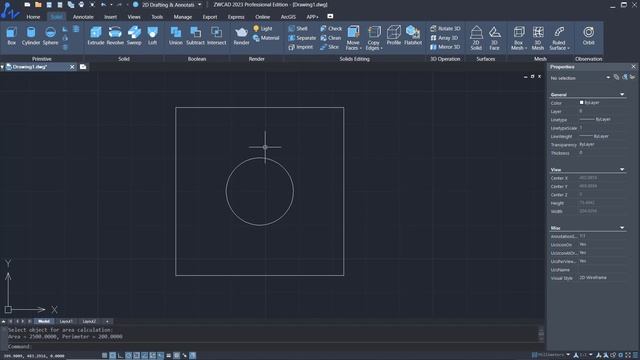Viewport: 640px width, 360px height.
Task: Open the Annotate ribbon tab
Action: coord(83,17)
